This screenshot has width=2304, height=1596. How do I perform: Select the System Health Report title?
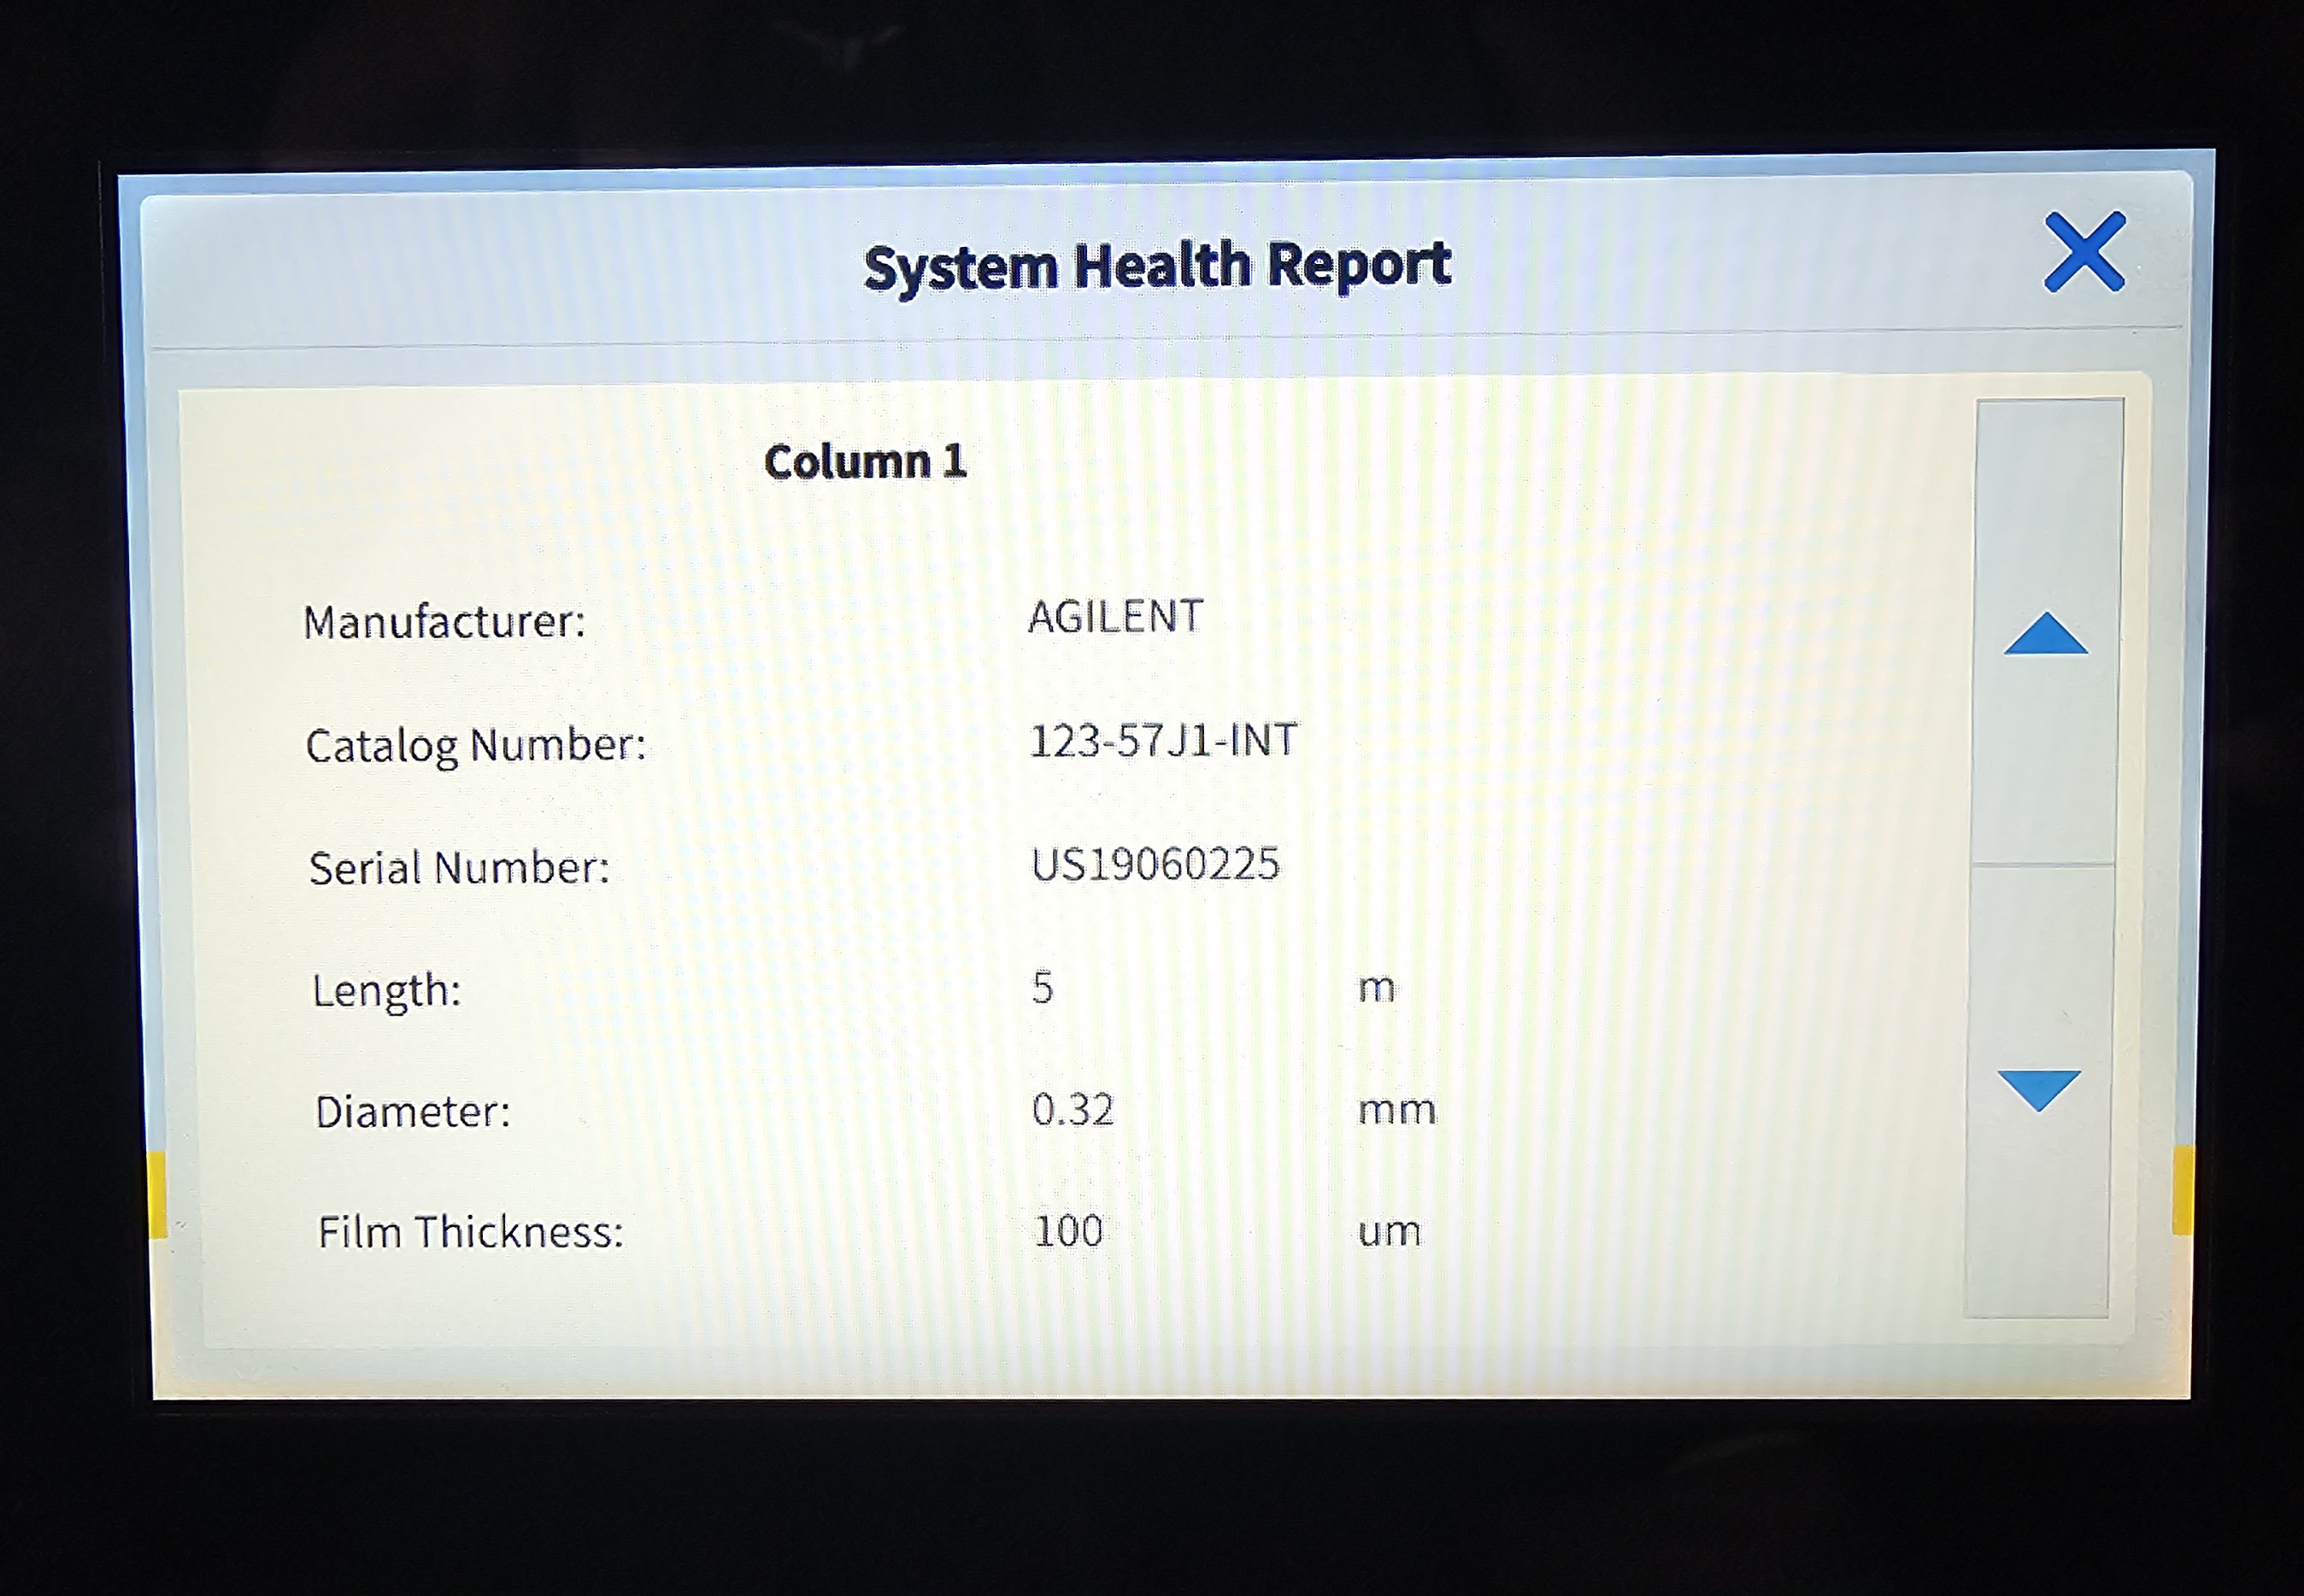[x=1157, y=267]
